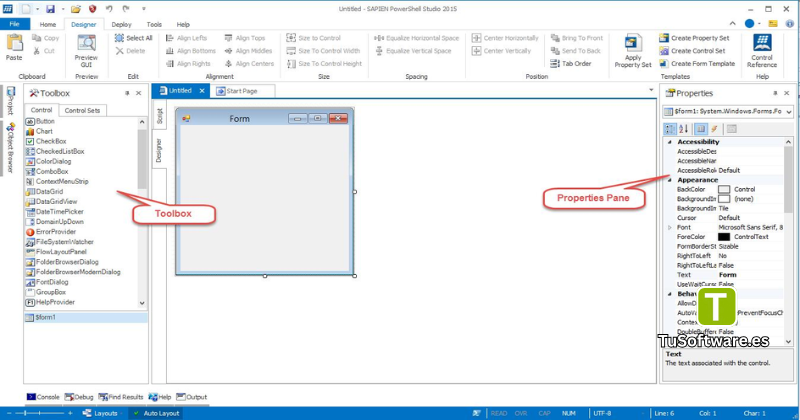800x420 pixels.
Task: Open the document tabs dropdown arrow
Action: (x=651, y=90)
